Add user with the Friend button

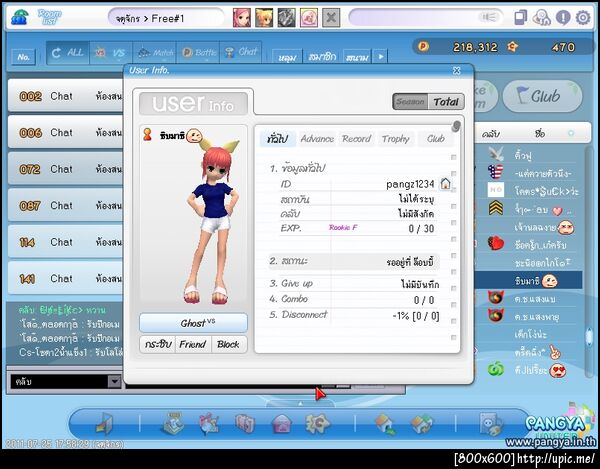click(192, 344)
